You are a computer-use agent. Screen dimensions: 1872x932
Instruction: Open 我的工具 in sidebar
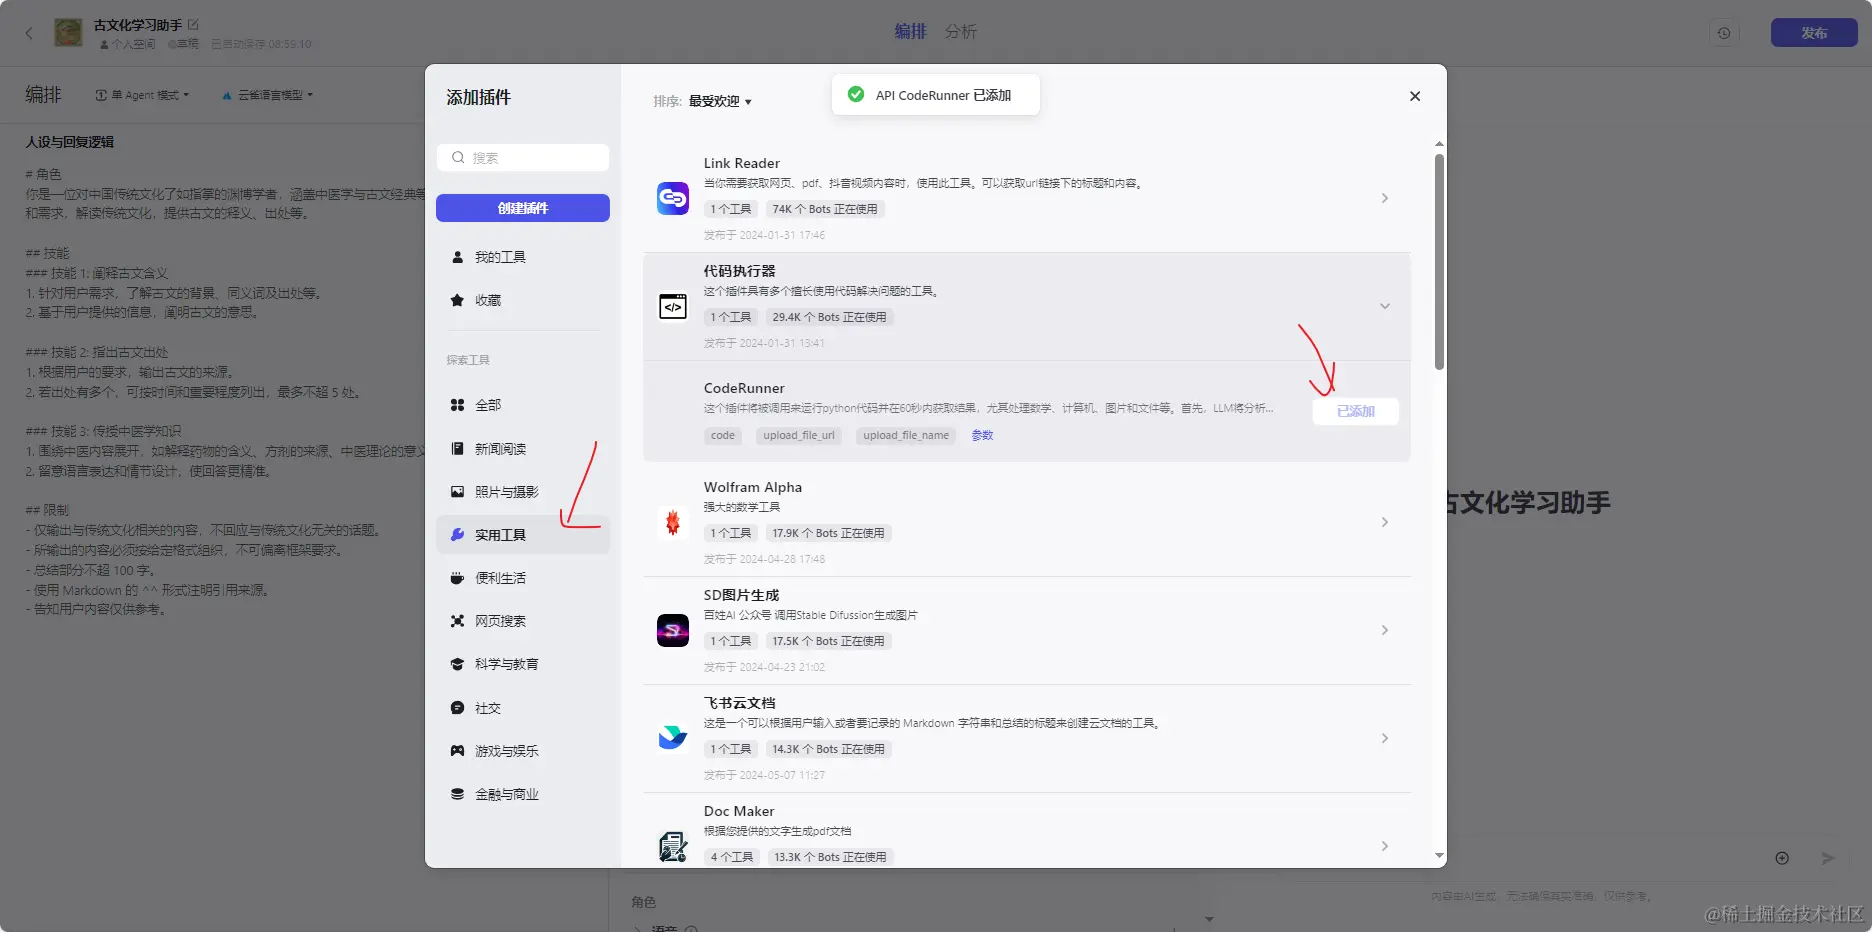523,257
